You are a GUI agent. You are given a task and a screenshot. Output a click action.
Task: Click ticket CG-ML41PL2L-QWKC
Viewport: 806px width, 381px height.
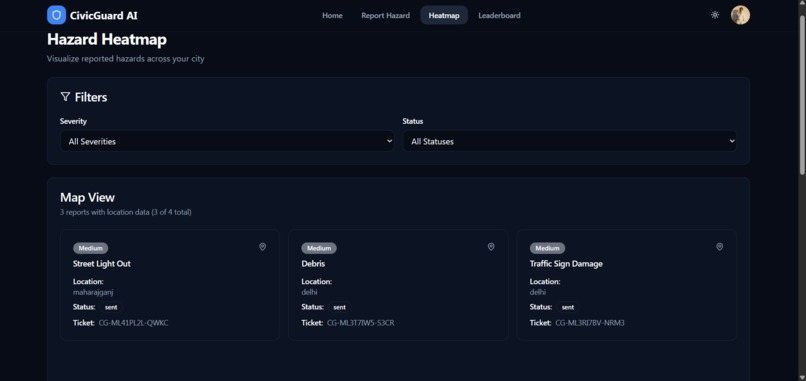click(134, 323)
